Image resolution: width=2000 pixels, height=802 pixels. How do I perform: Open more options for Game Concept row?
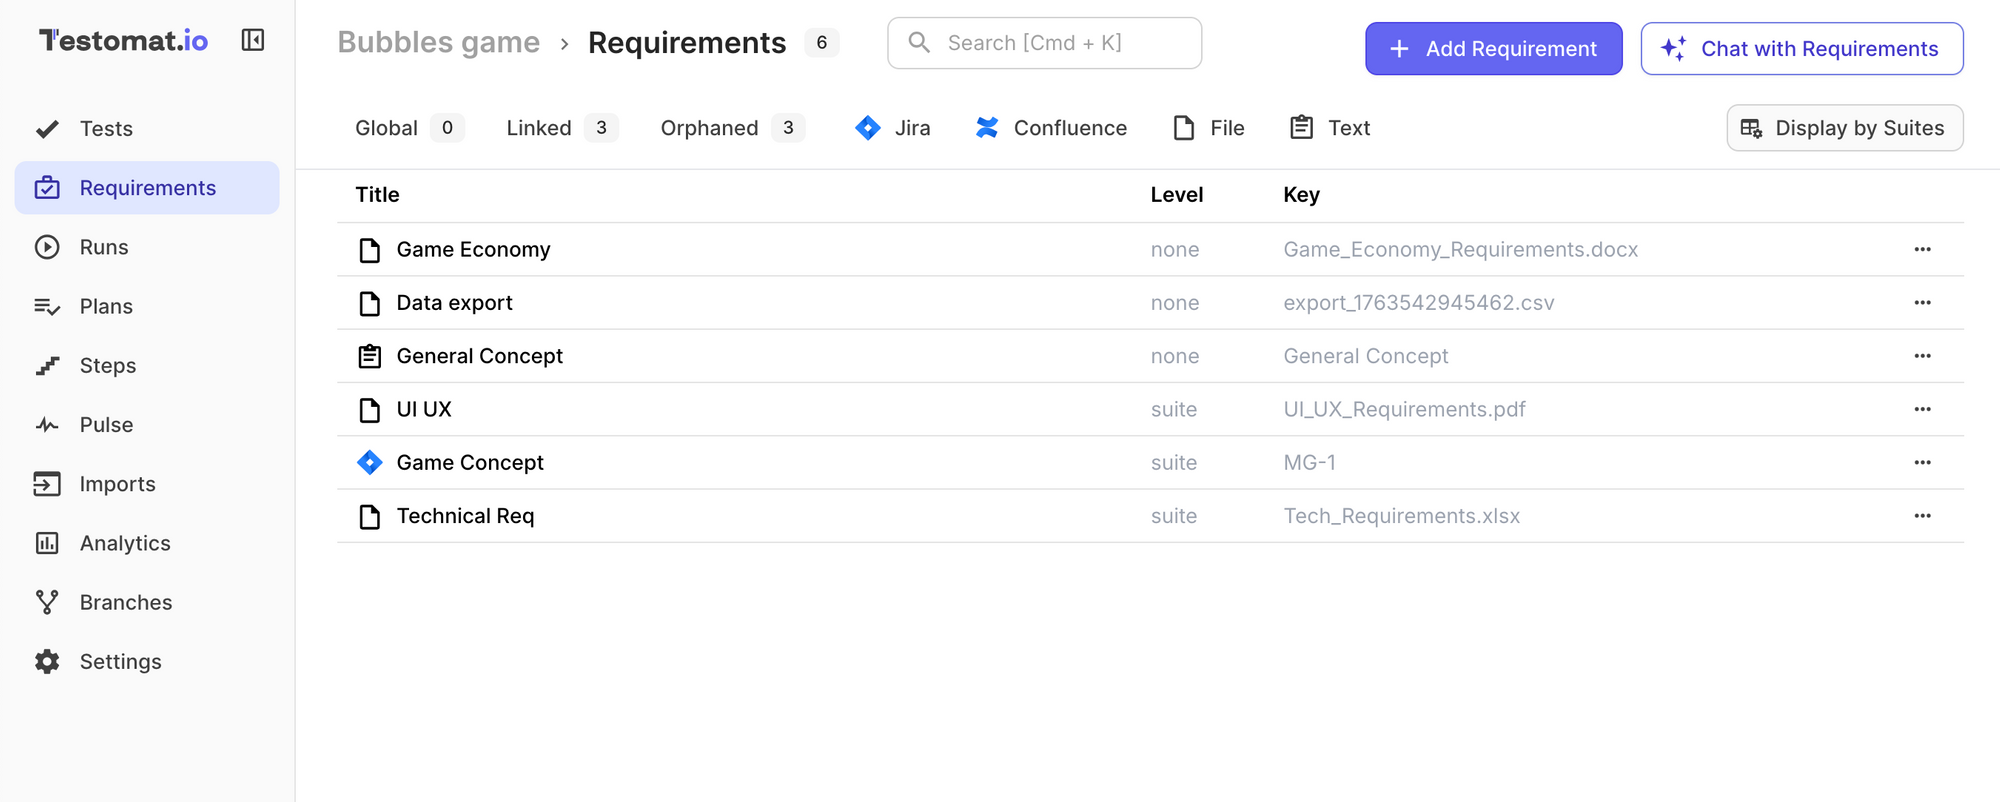coord(1922,463)
